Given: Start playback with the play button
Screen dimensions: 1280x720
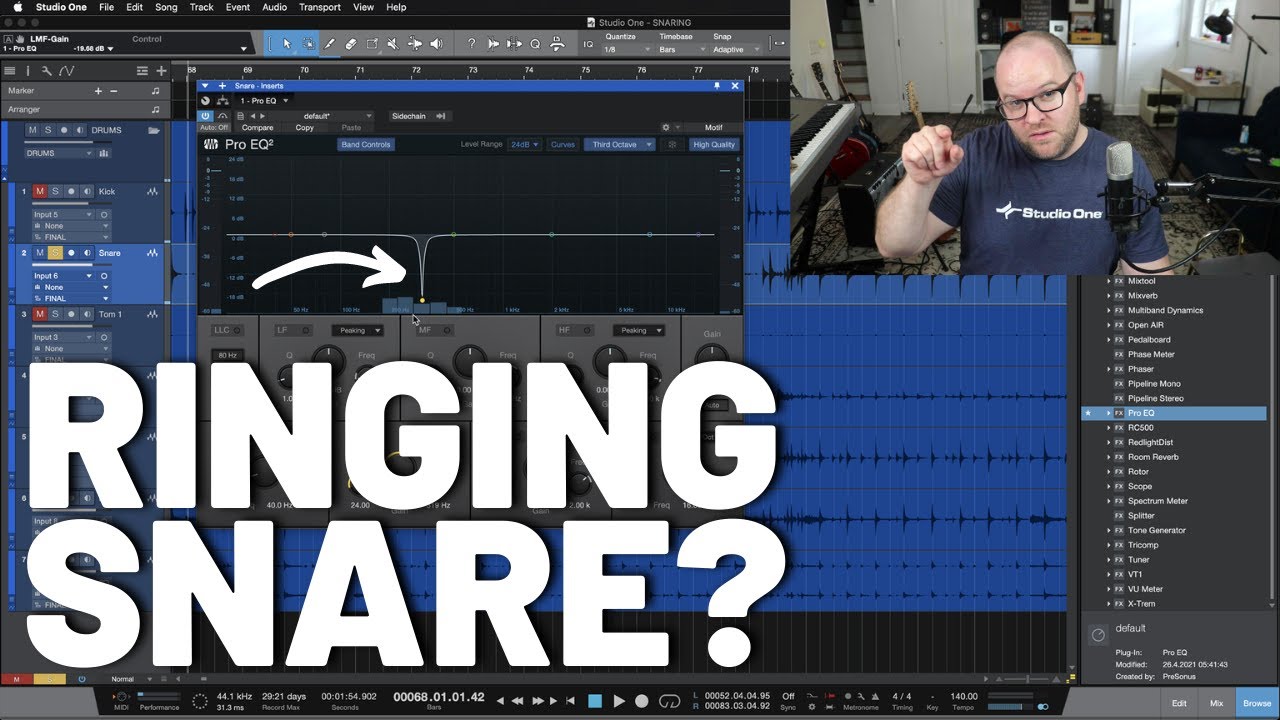Looking at the screenshot, I should click(619, 701).
